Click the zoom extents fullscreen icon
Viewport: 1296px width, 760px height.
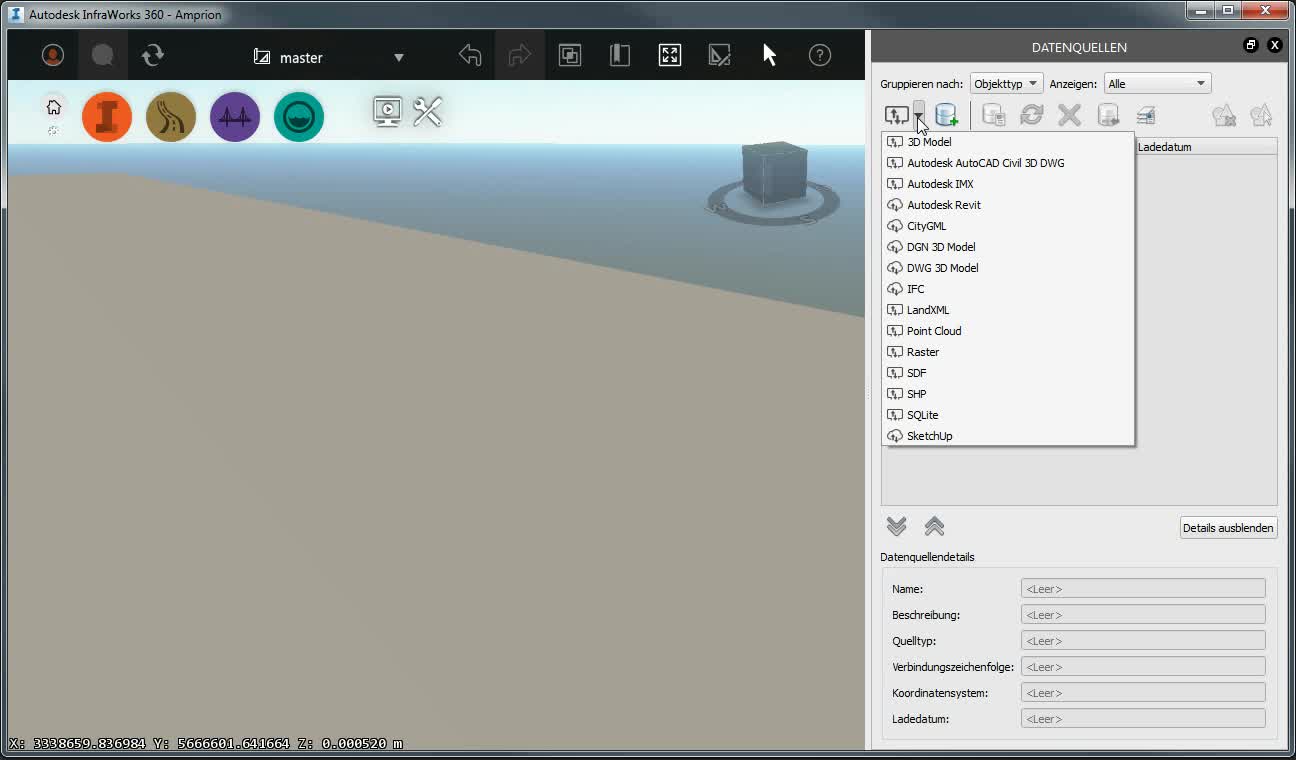coord(670,56)
